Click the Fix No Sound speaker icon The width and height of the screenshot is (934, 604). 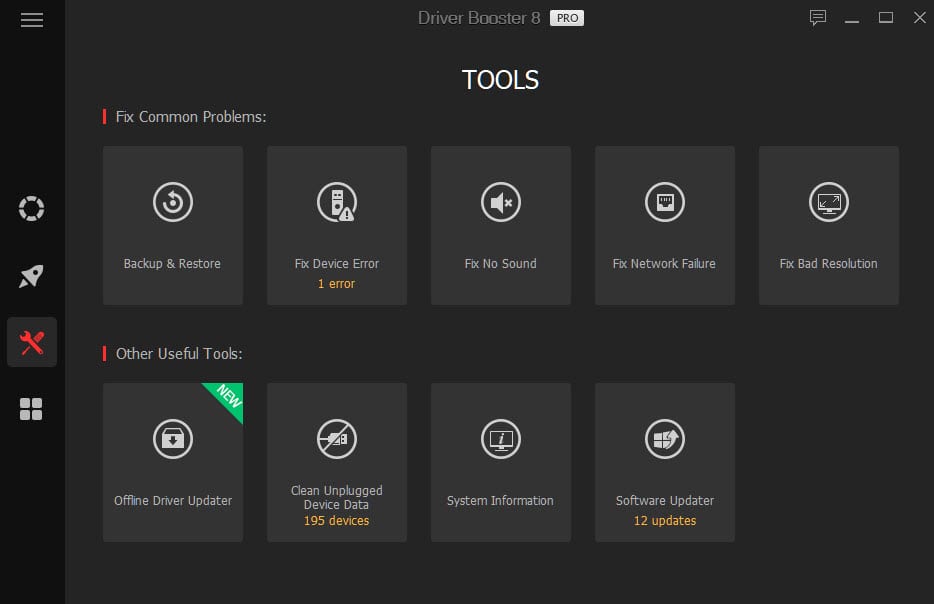click(500, 202)
